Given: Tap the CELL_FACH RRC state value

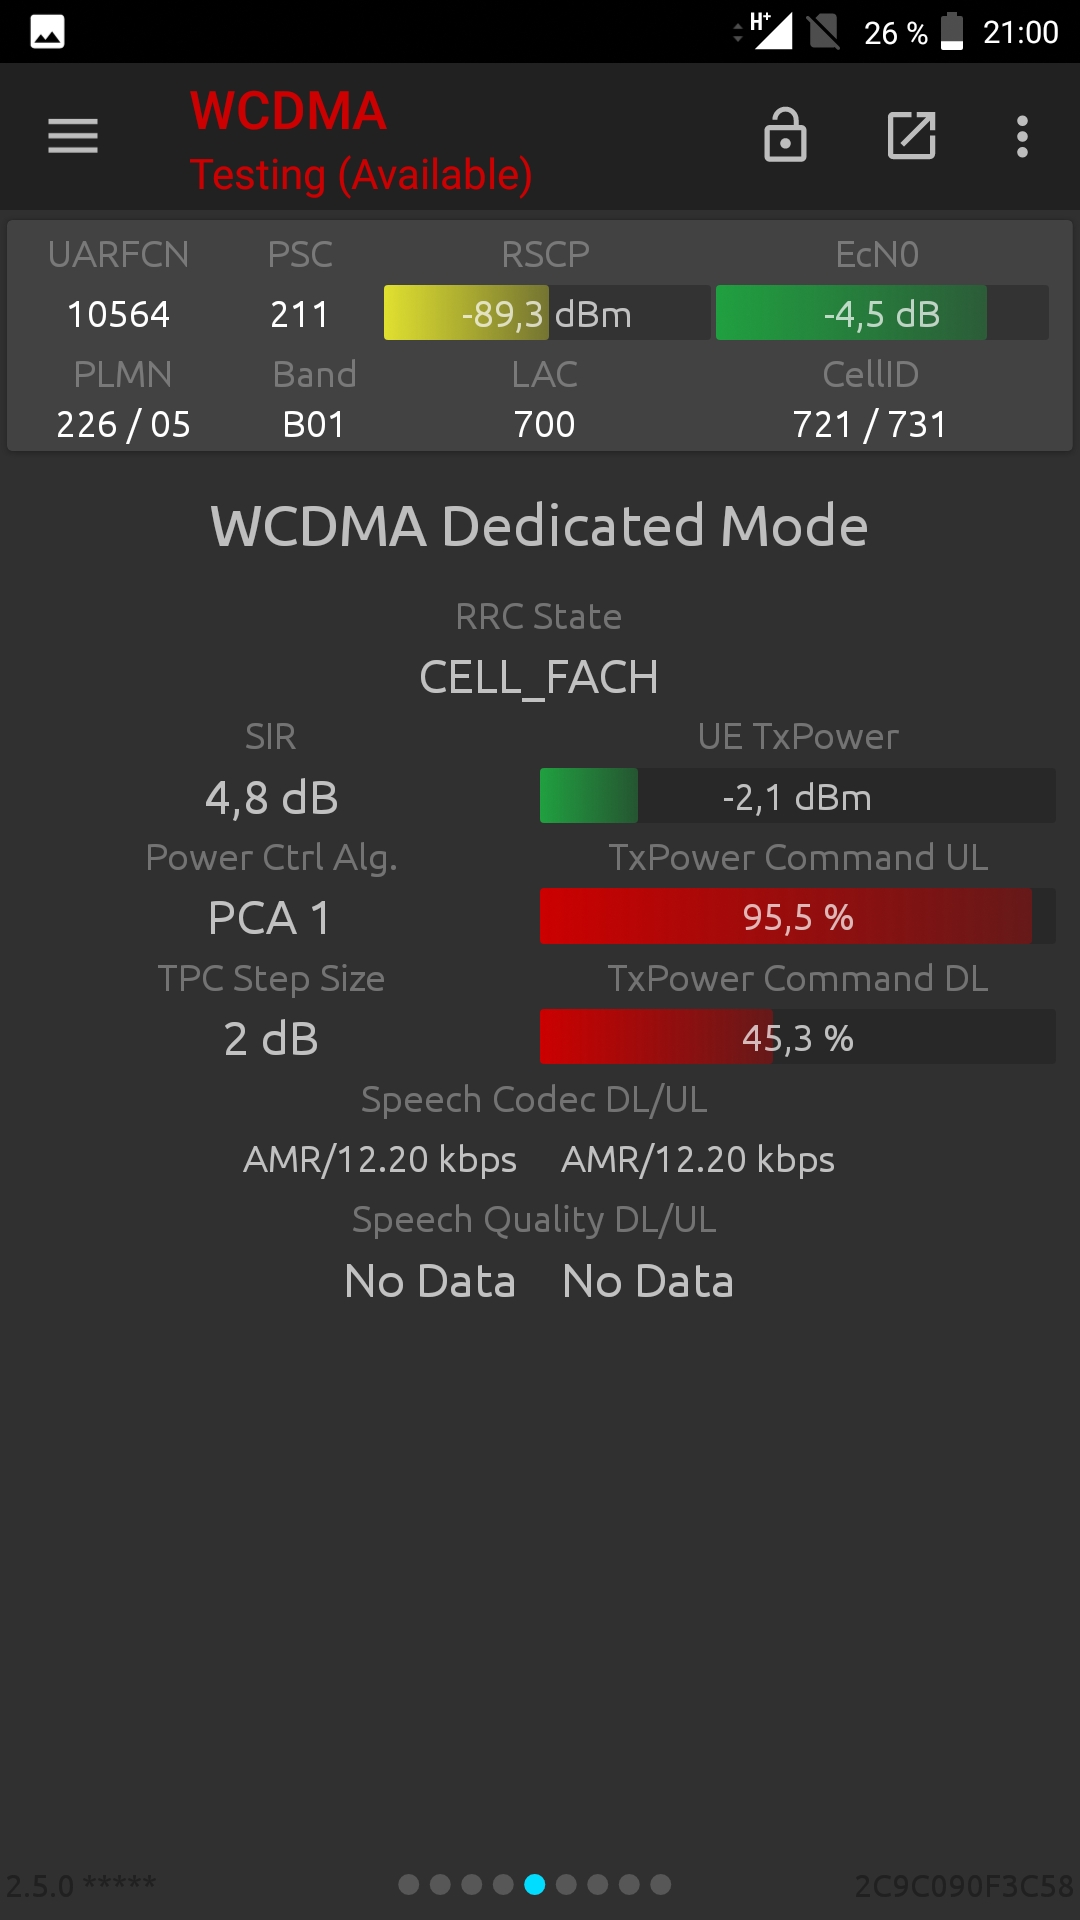Looking at the screenshot, I should coord(539,678).
